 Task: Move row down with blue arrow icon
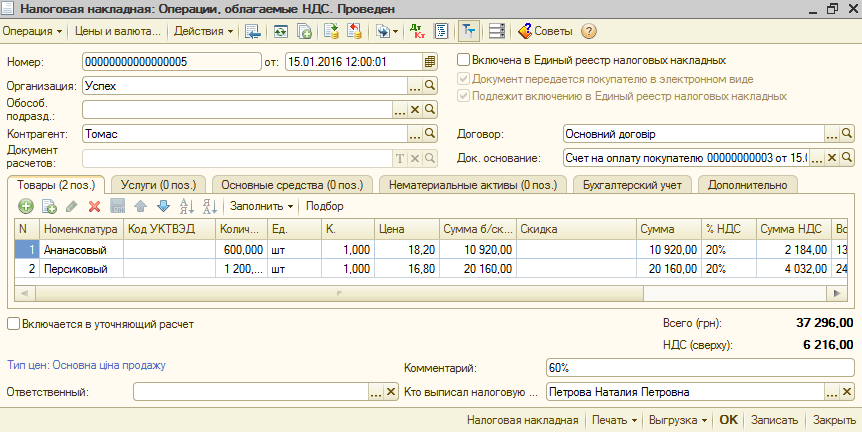(x=163, y=206)
